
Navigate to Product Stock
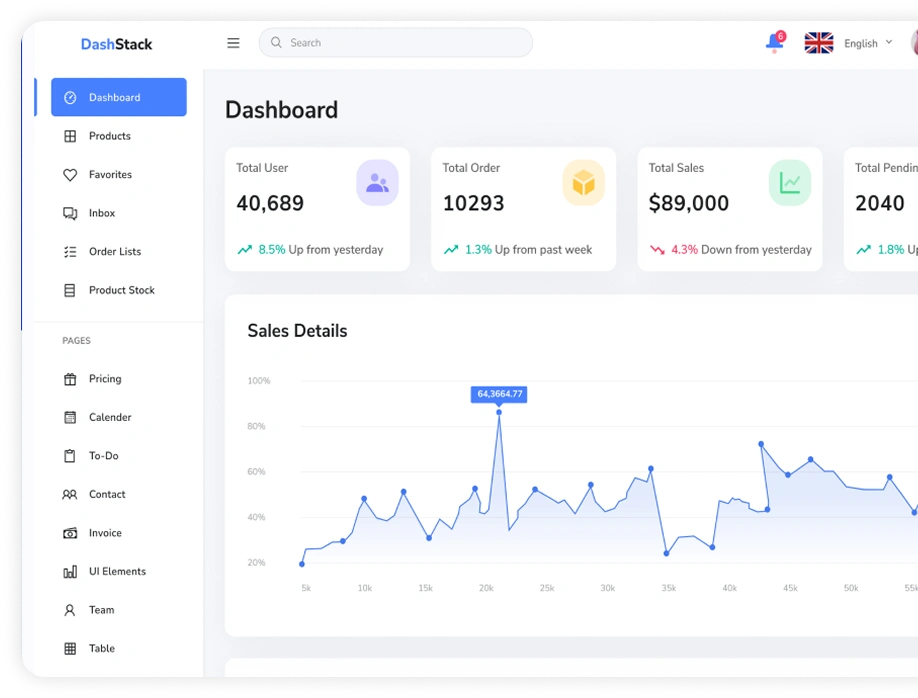pos(121,290)
